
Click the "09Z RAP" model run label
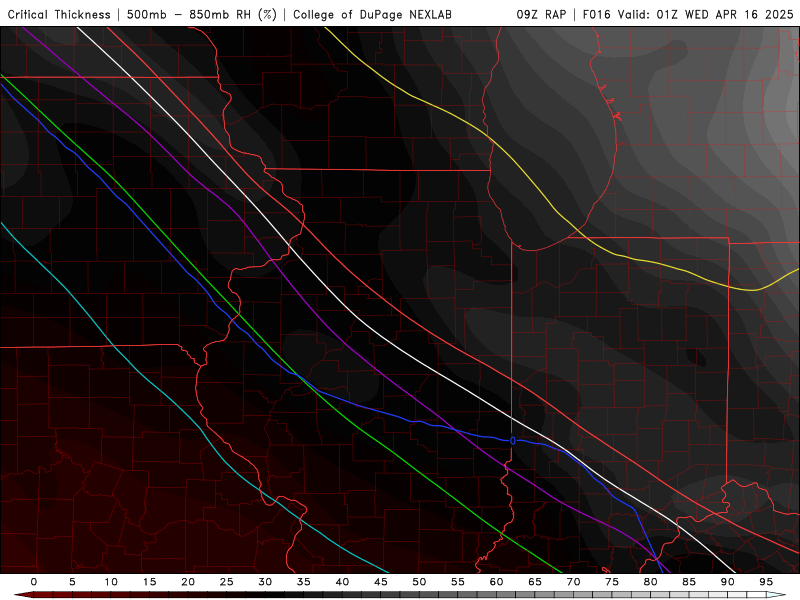(x=541, y=14)
